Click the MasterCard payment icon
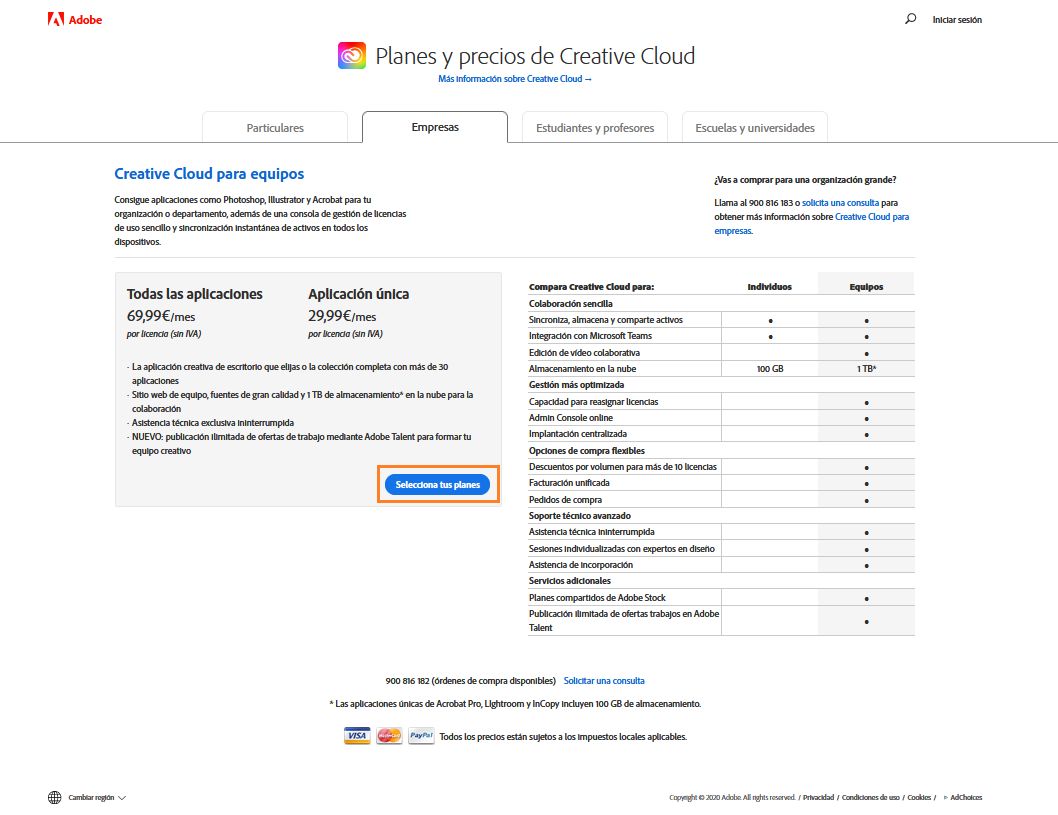Screen dimensions: 1058x815 (389, 735)
